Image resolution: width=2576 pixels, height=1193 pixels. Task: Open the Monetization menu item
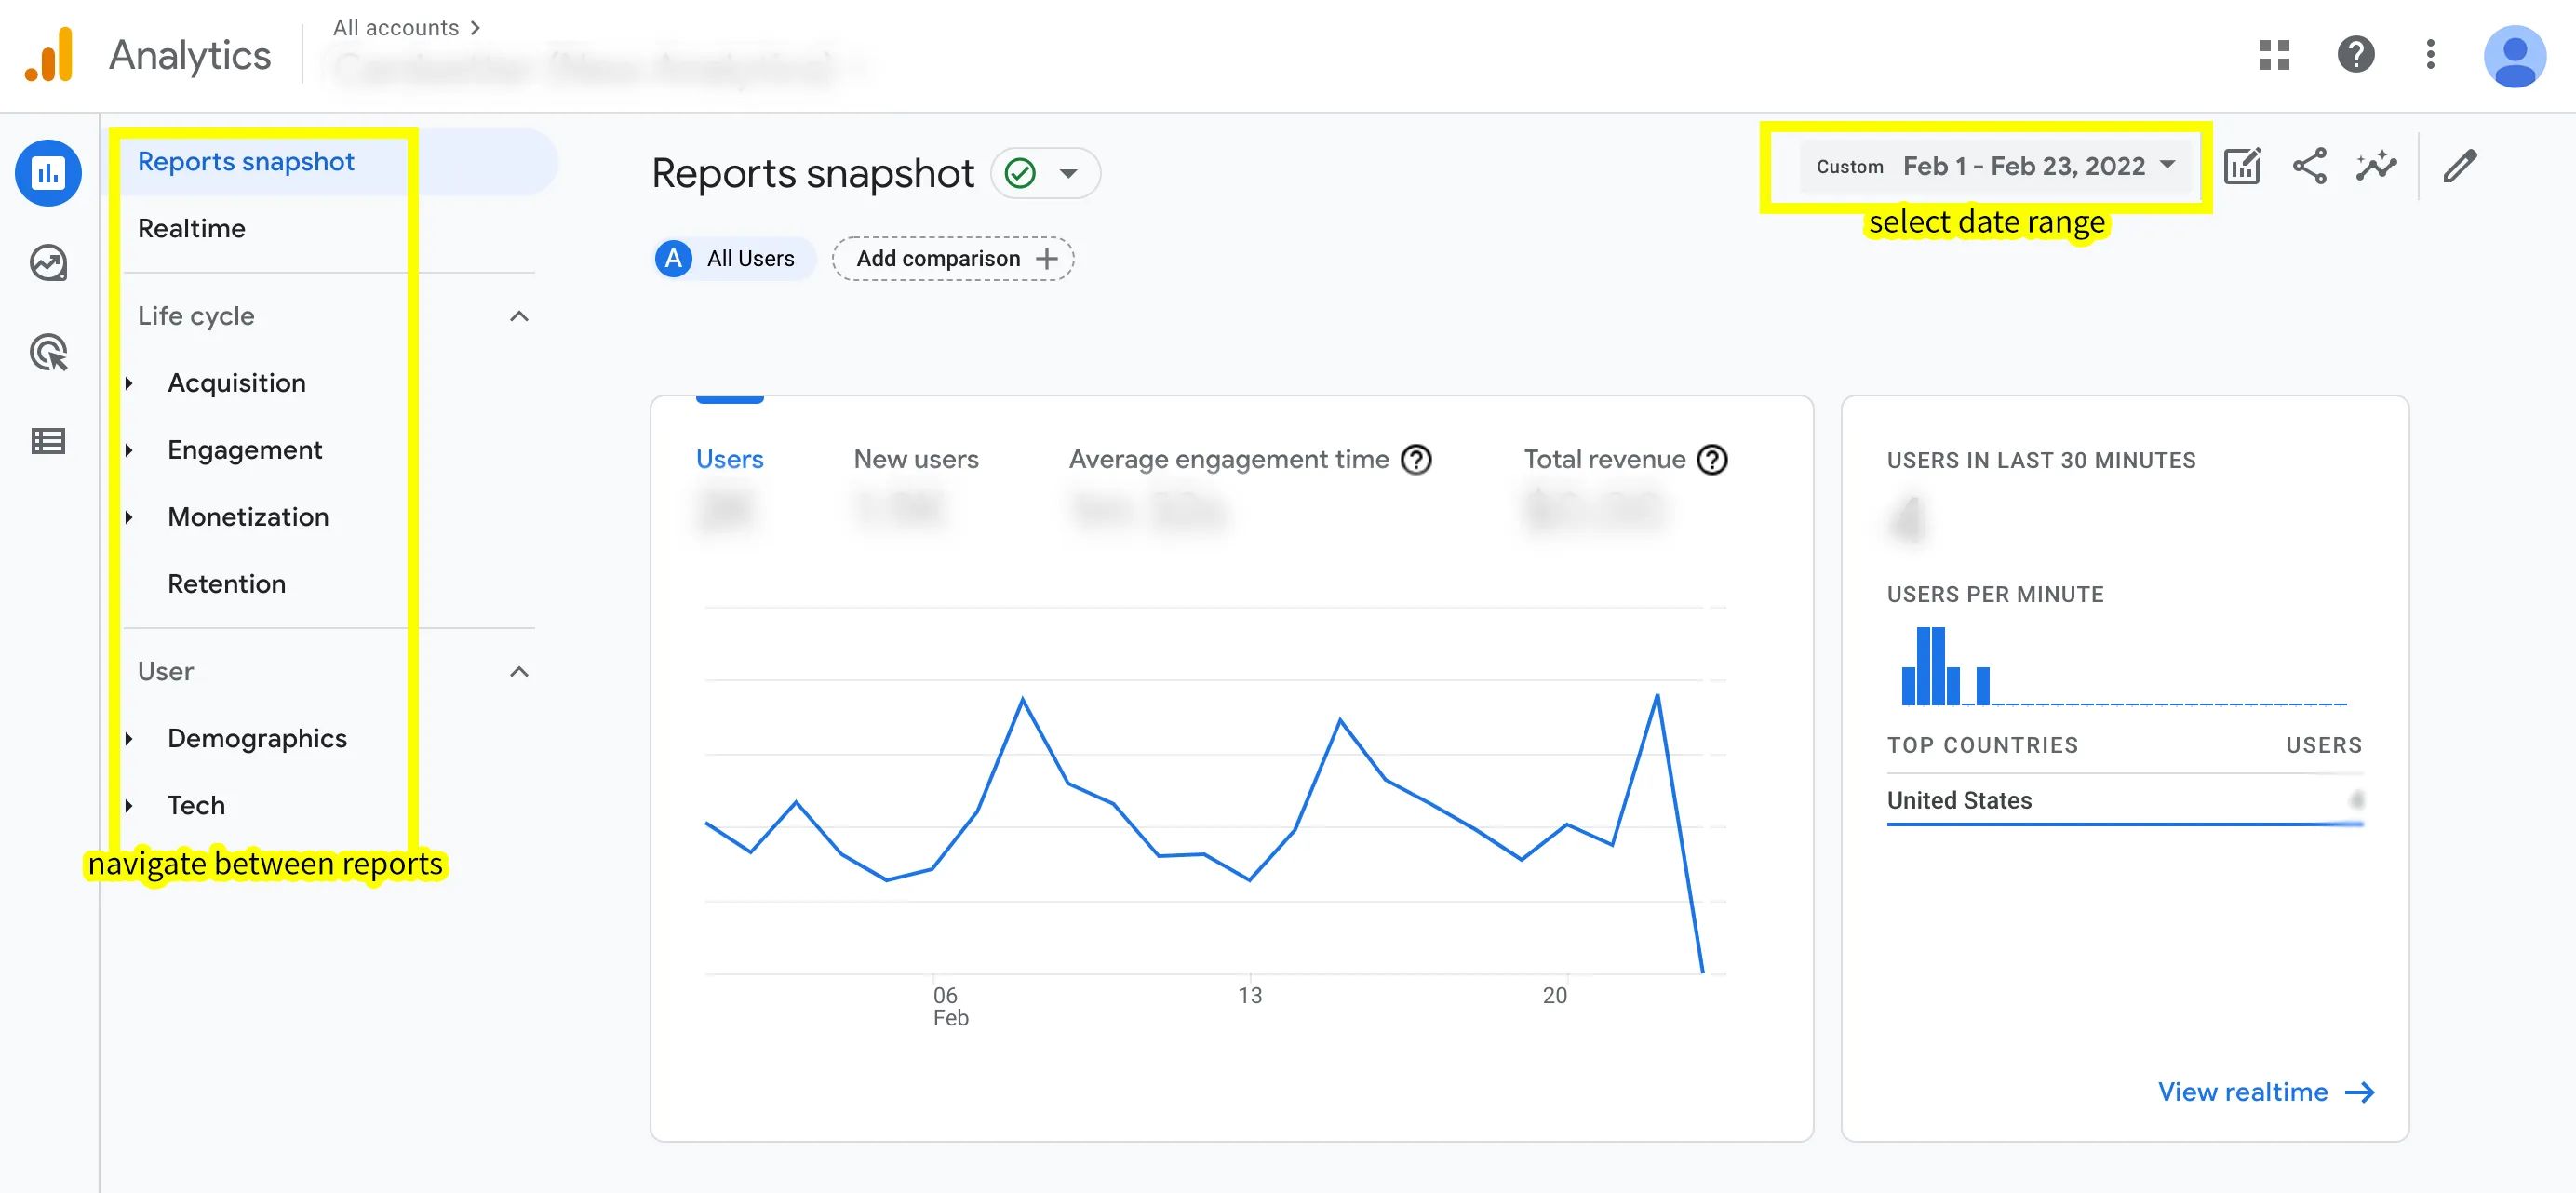[247, 516]
